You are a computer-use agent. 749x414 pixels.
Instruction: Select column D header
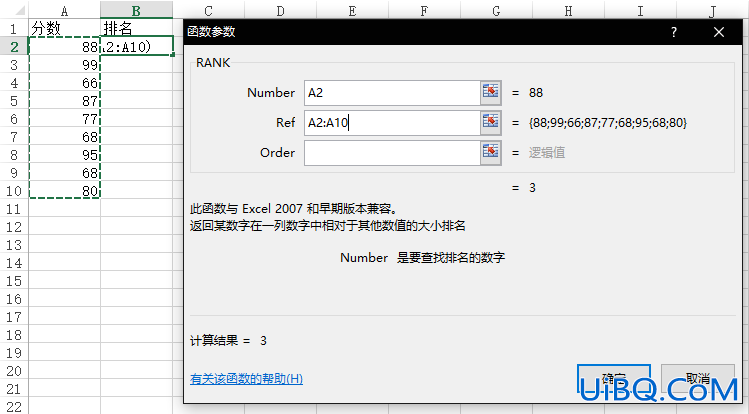tap(280, 11)
